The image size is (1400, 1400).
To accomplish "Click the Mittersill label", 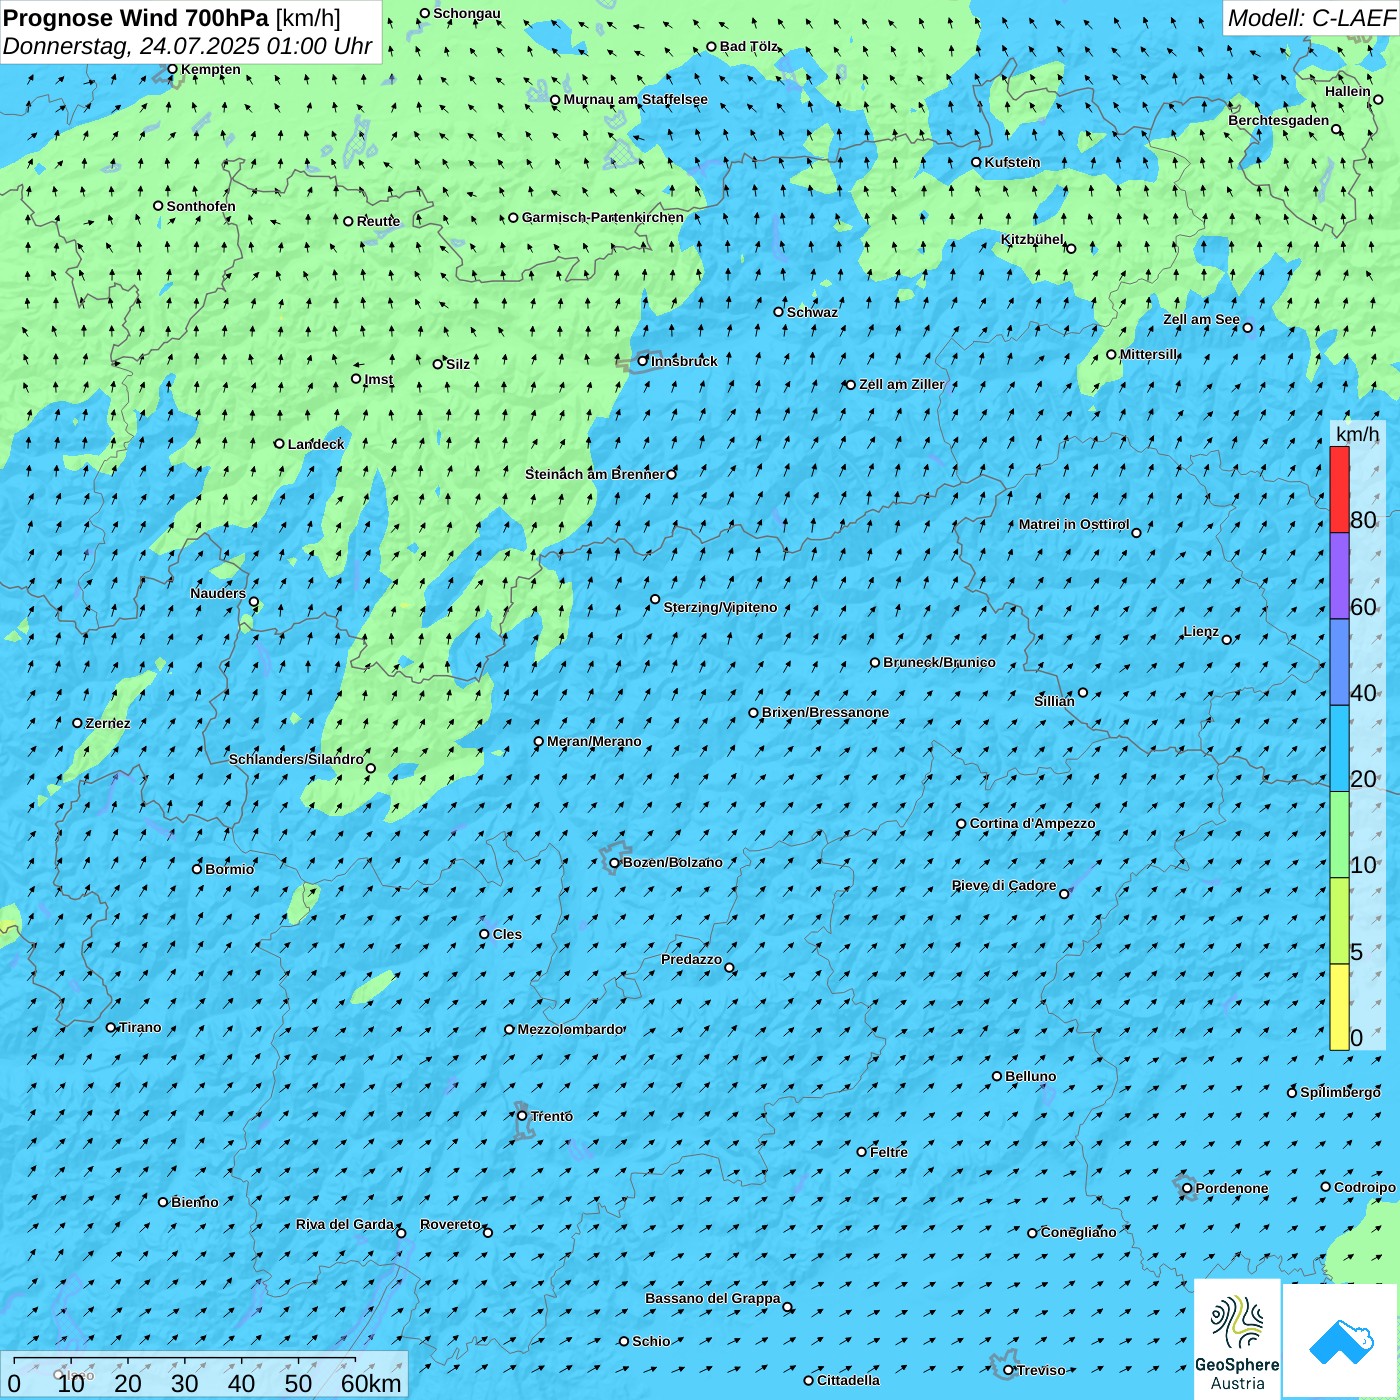I will 1149,354.
